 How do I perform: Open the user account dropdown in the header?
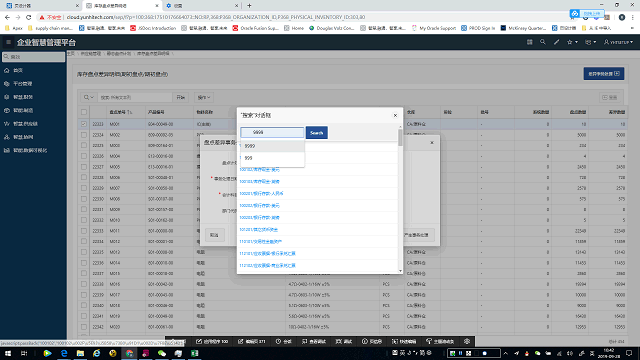click(618, 42)
